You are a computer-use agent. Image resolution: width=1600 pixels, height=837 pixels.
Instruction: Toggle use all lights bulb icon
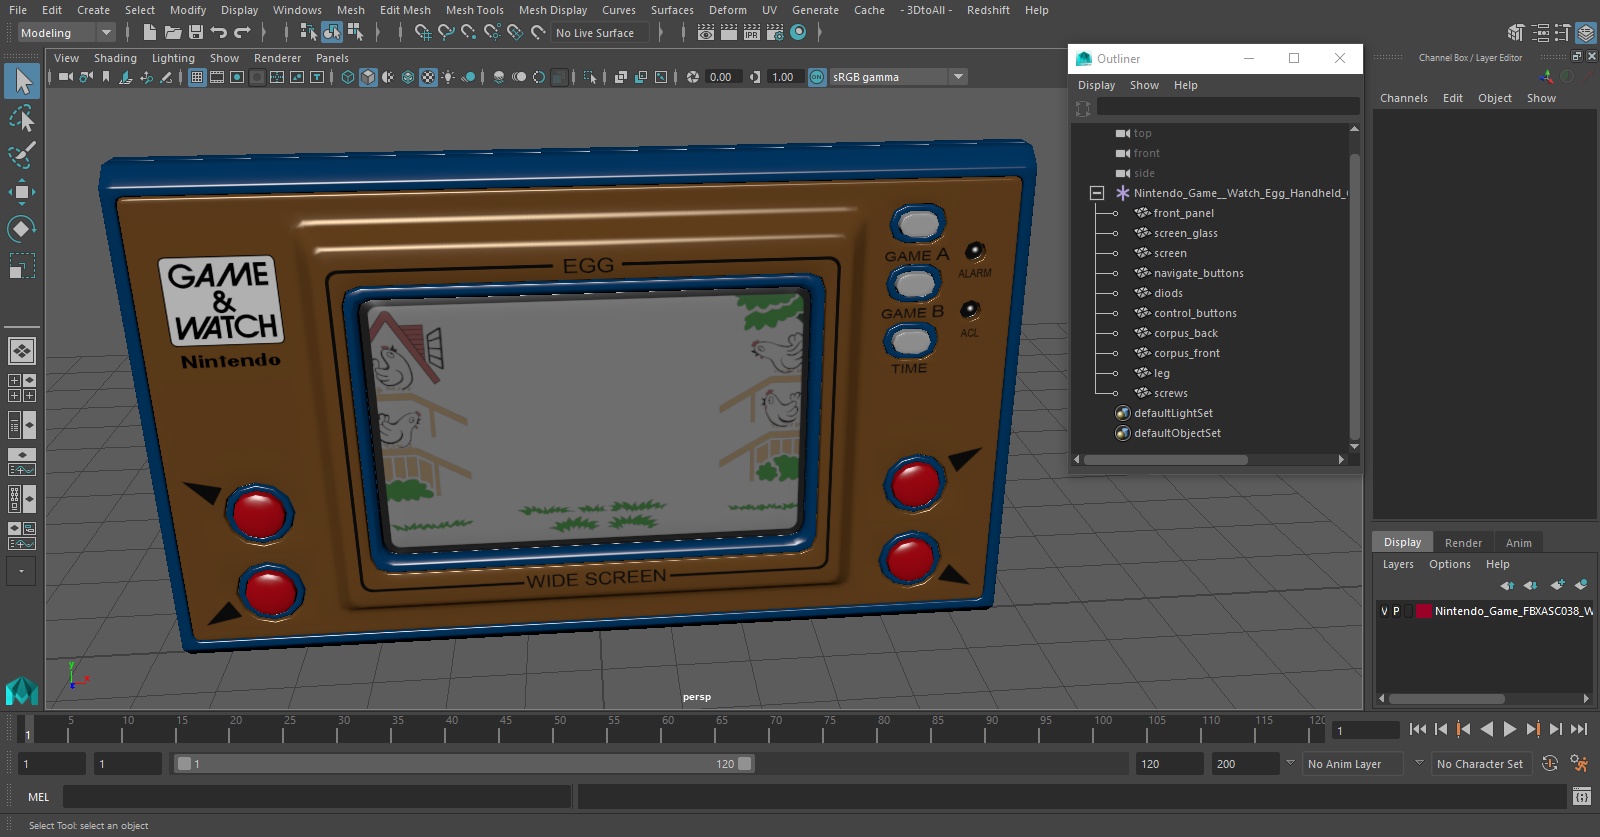click(x=448, y=77)
